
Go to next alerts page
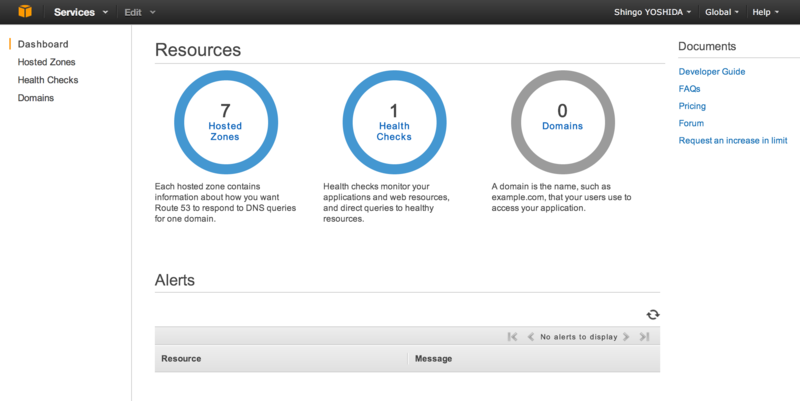(x=626, y=337)
